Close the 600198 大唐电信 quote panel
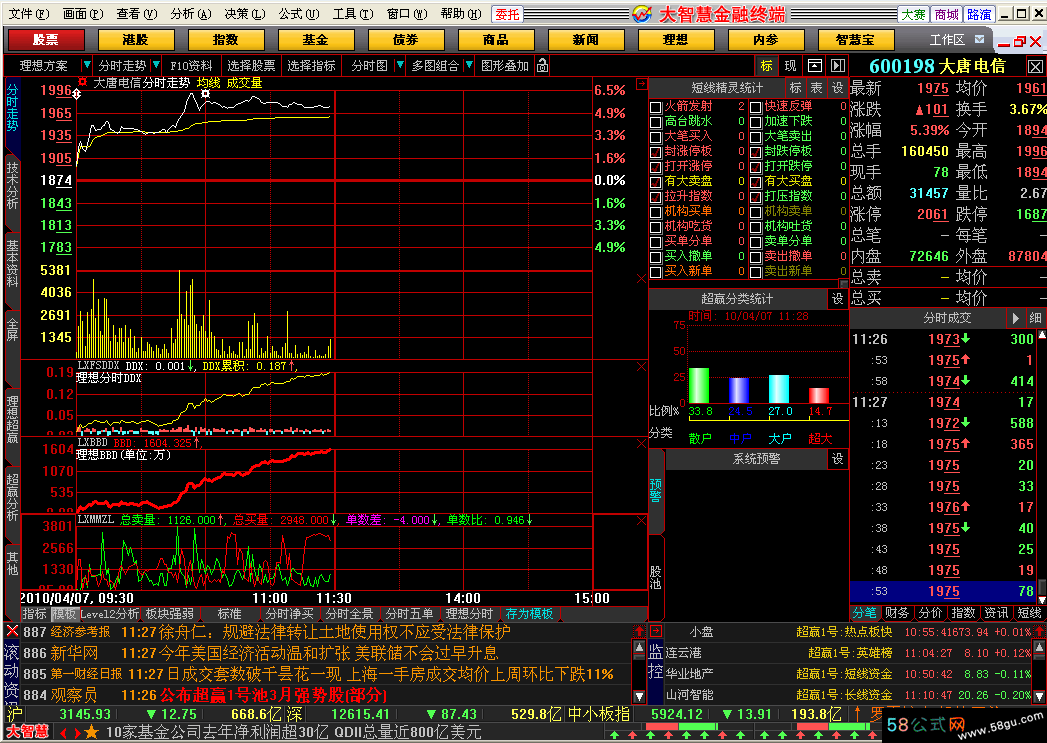1047x743 pixels. (1035, 67)
